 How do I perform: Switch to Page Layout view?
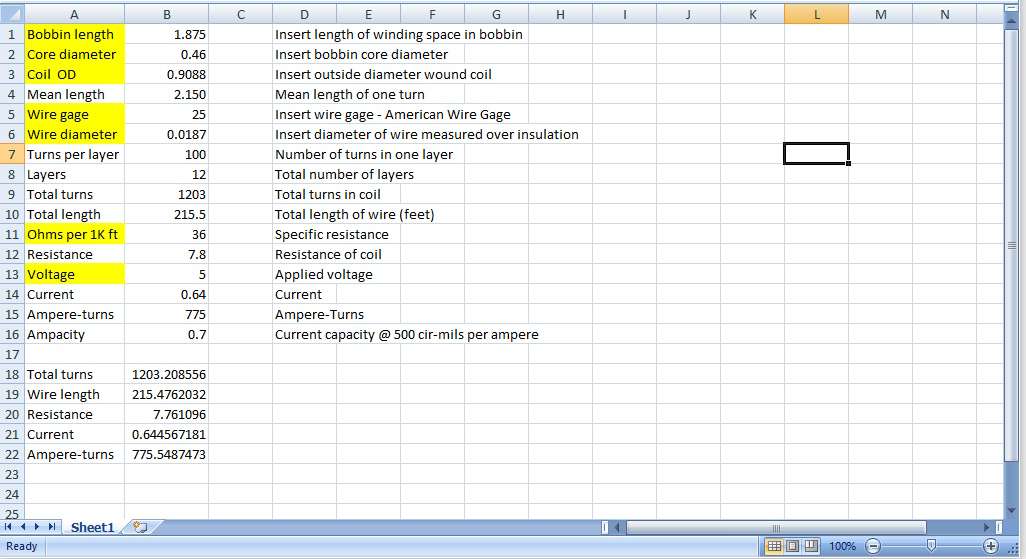pos(792,546)
